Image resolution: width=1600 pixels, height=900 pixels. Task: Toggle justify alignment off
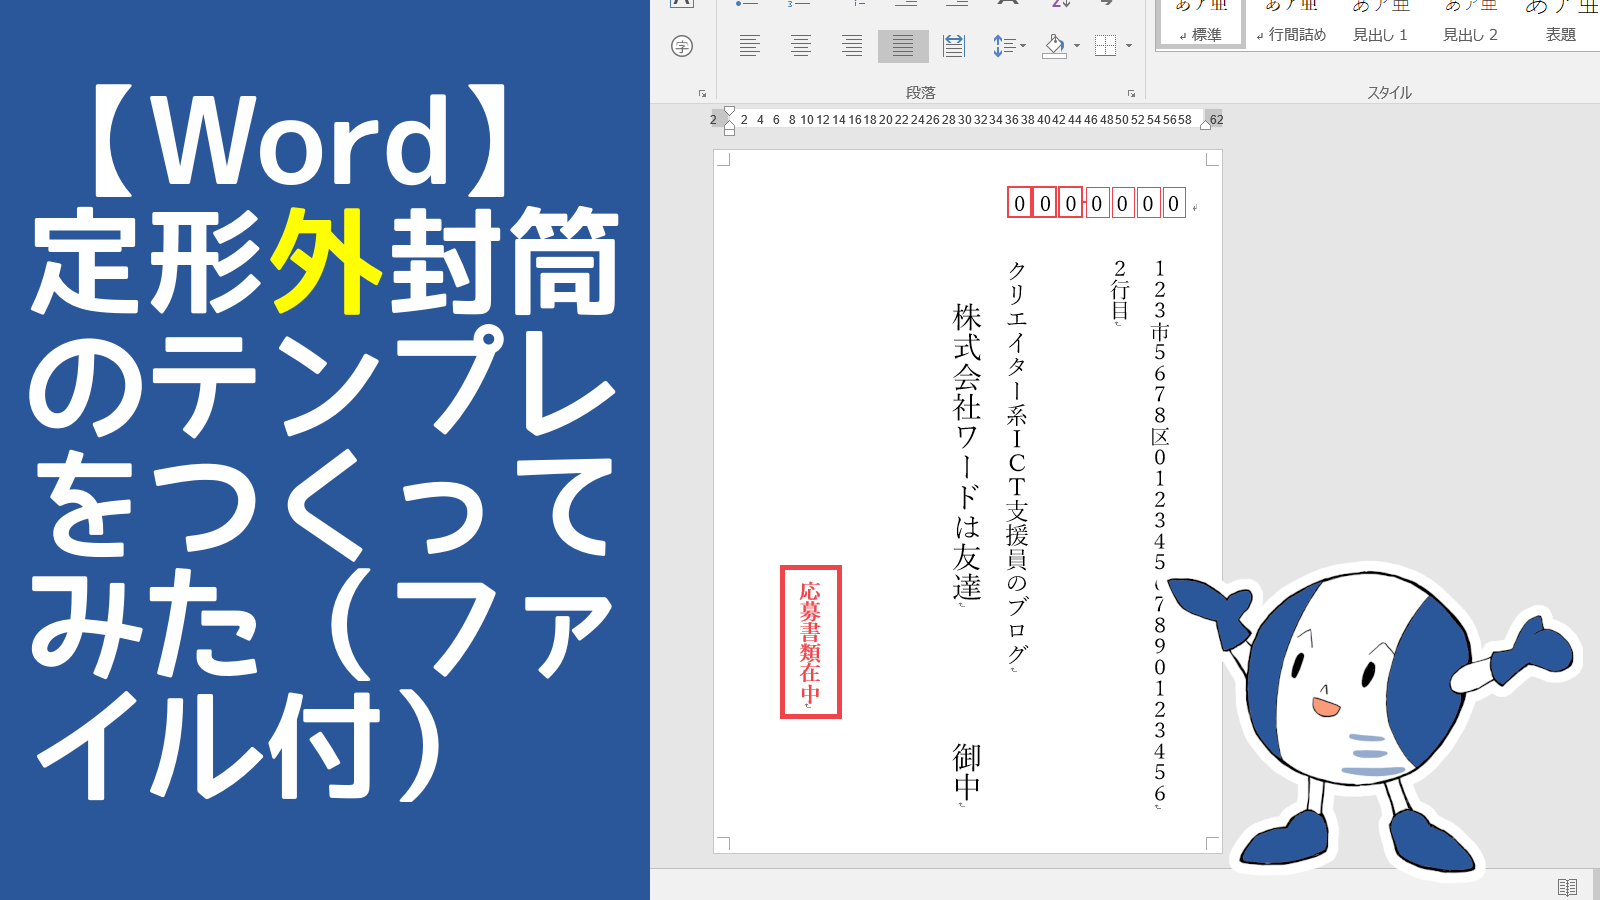[x=901, y=45]
